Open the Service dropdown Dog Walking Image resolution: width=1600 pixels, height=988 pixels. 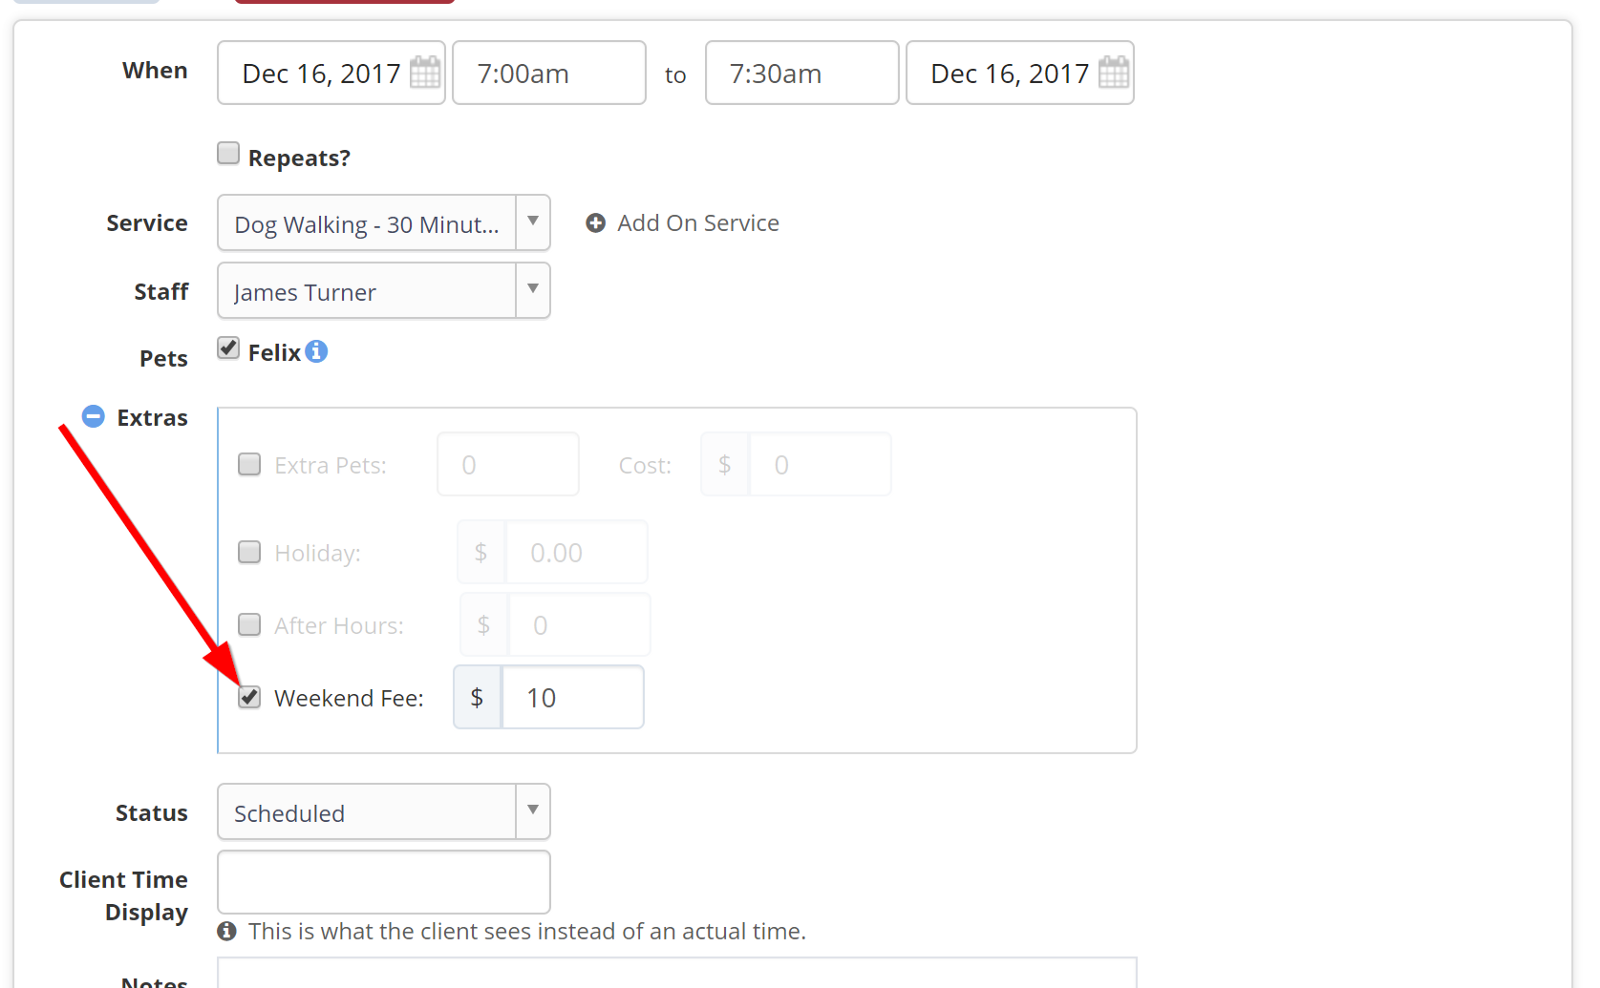(384, 223)
